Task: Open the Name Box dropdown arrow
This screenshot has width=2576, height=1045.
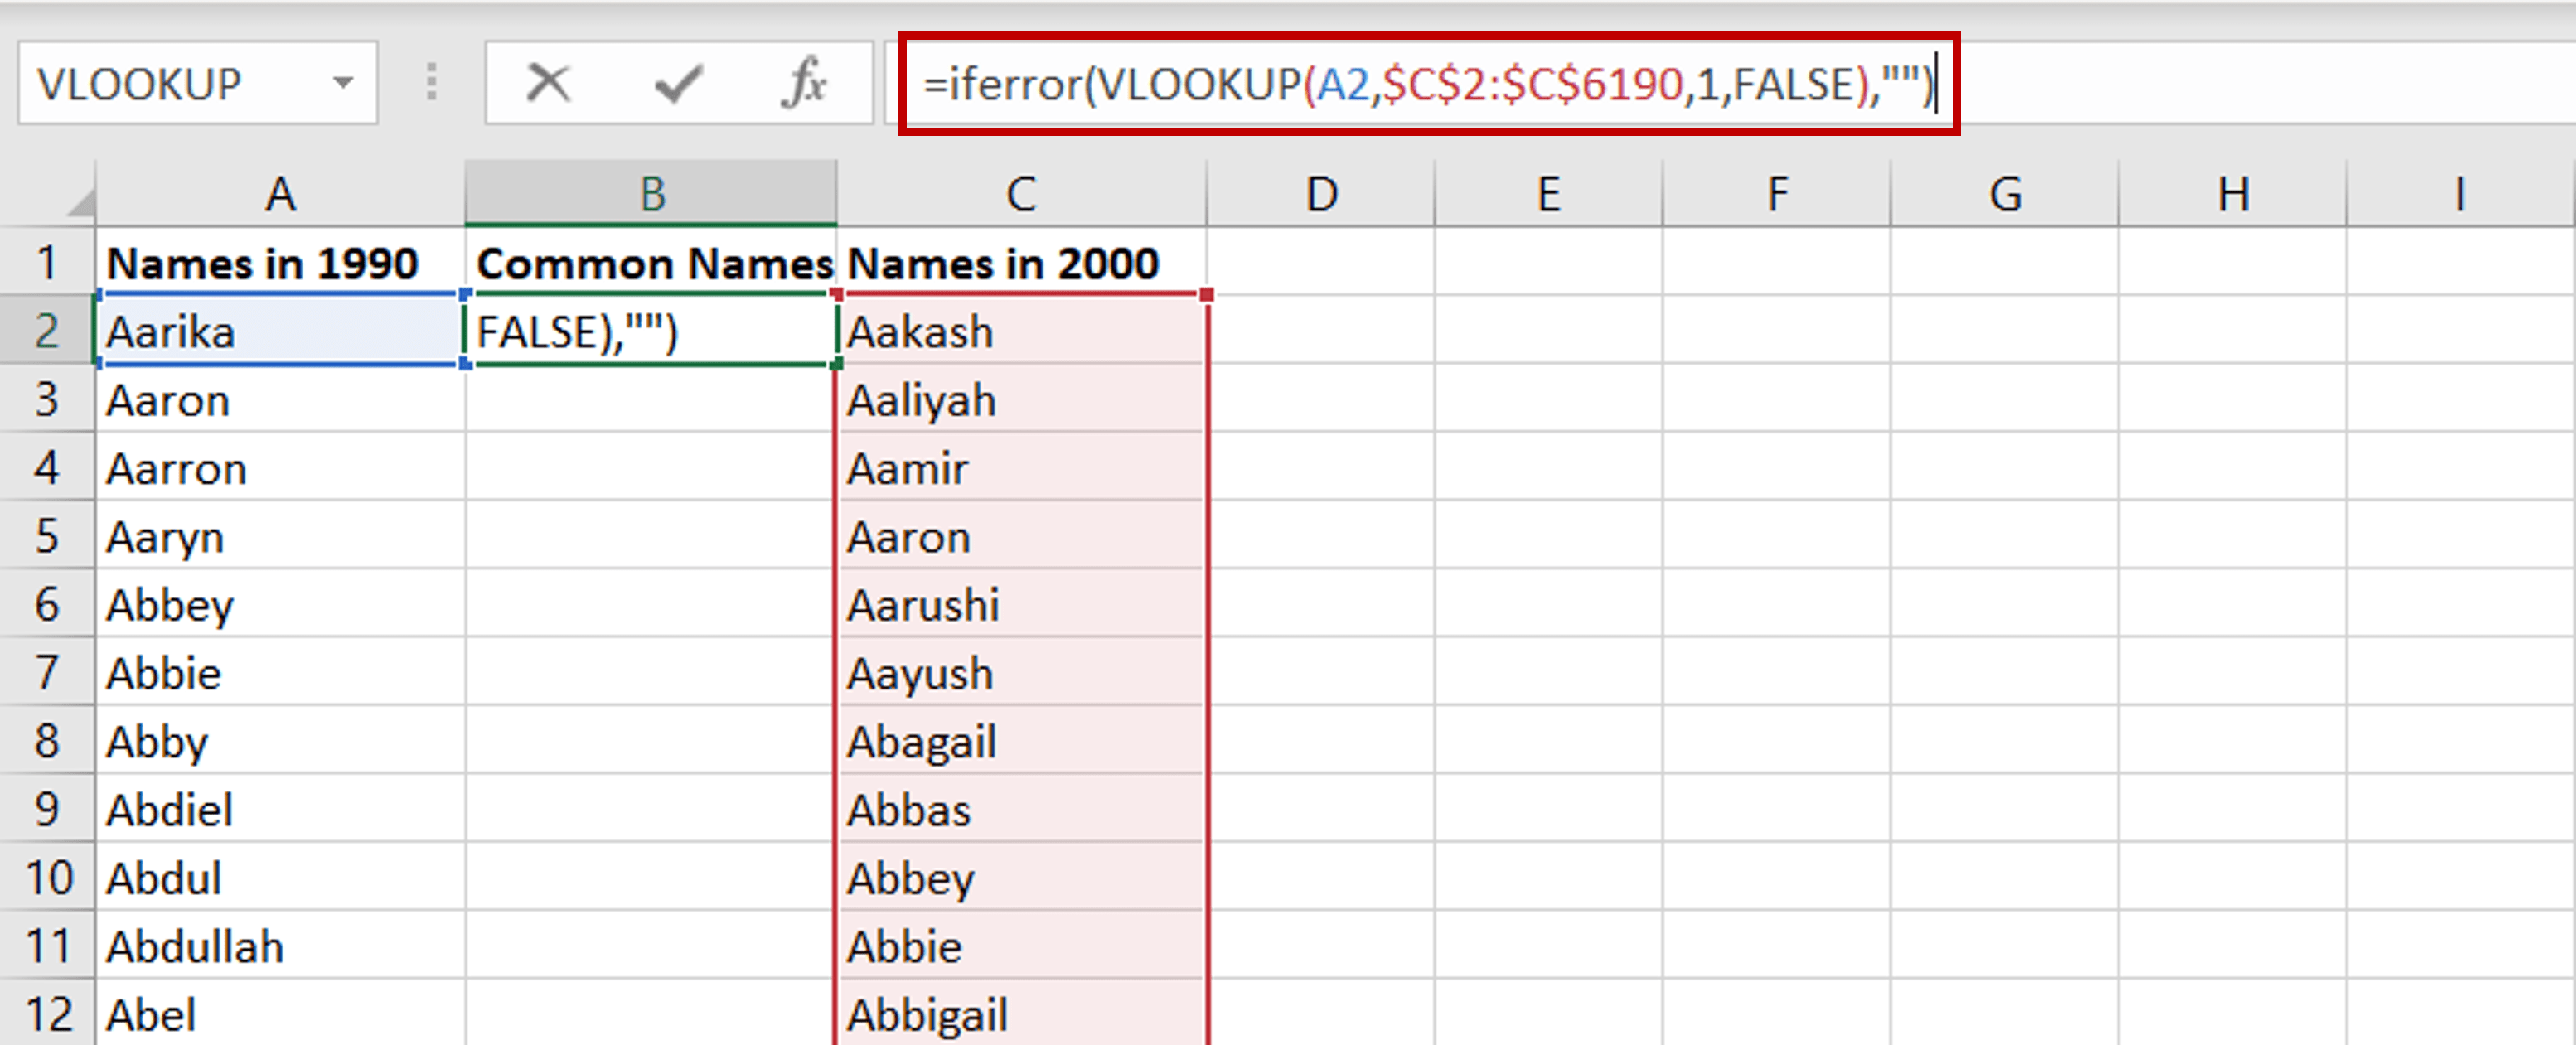Action: 341,84
